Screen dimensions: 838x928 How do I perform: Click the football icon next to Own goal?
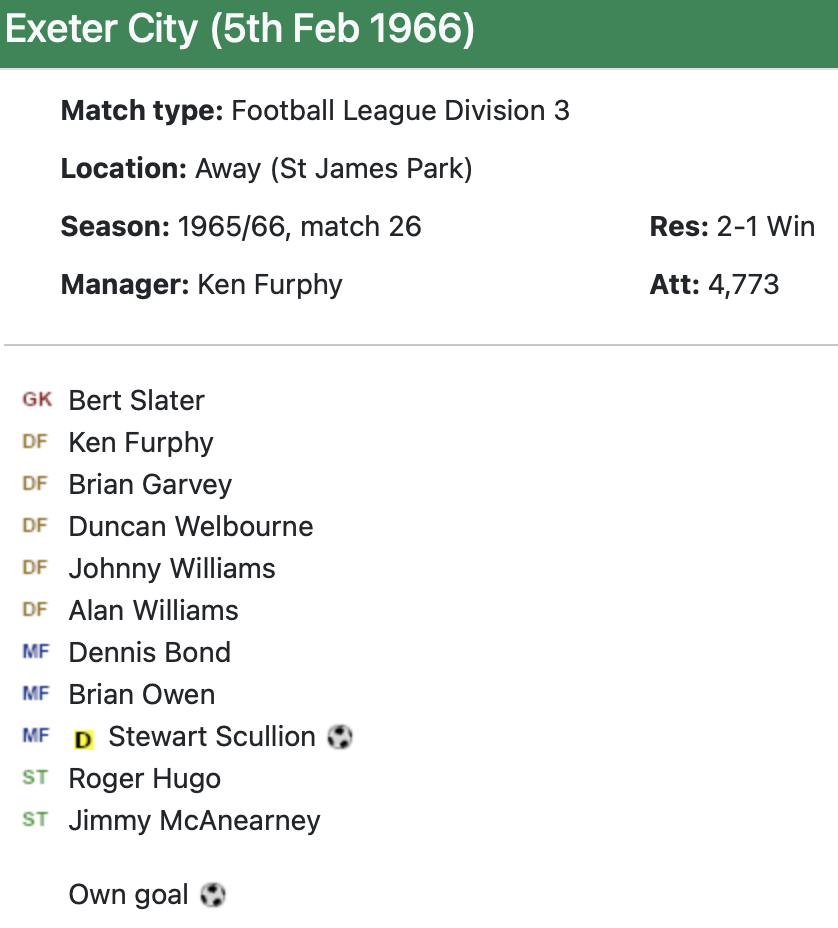click(x=212, y=894)
